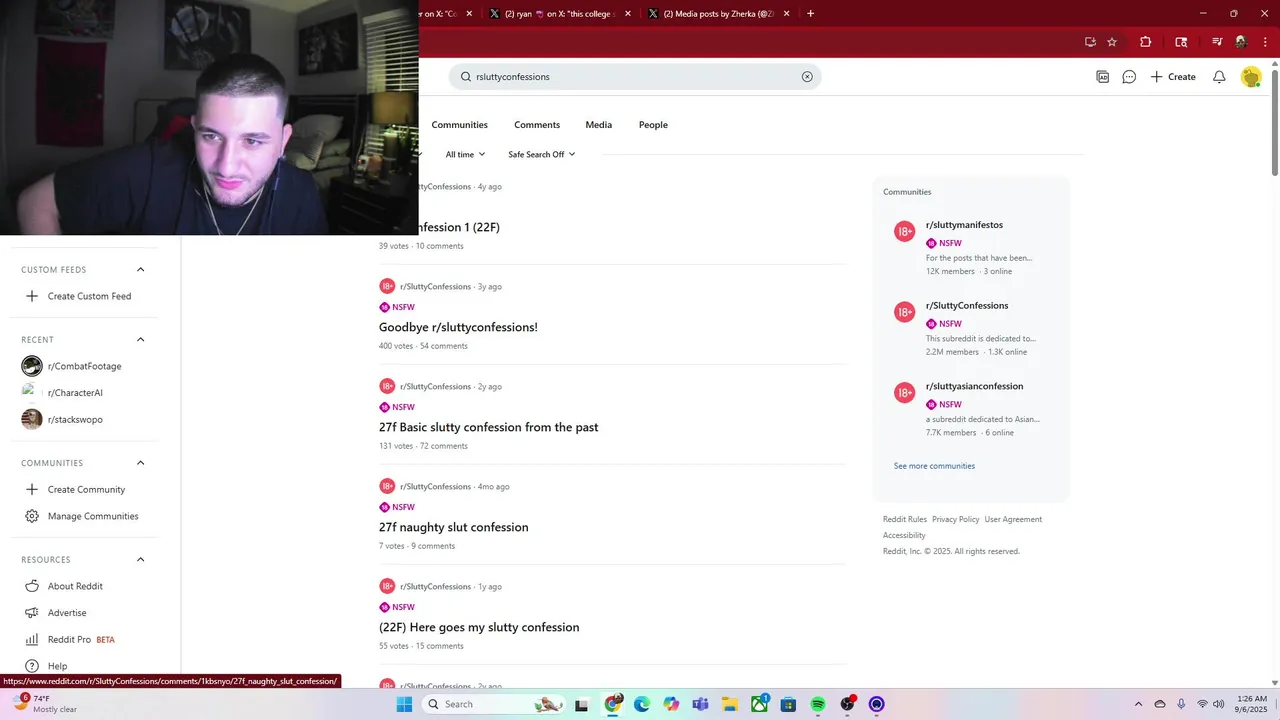The width and height of the screenshot is (1280, 720).
Task: Click the 18+ avatar beside r/sluttymanifestos
Action: (905, 232)
